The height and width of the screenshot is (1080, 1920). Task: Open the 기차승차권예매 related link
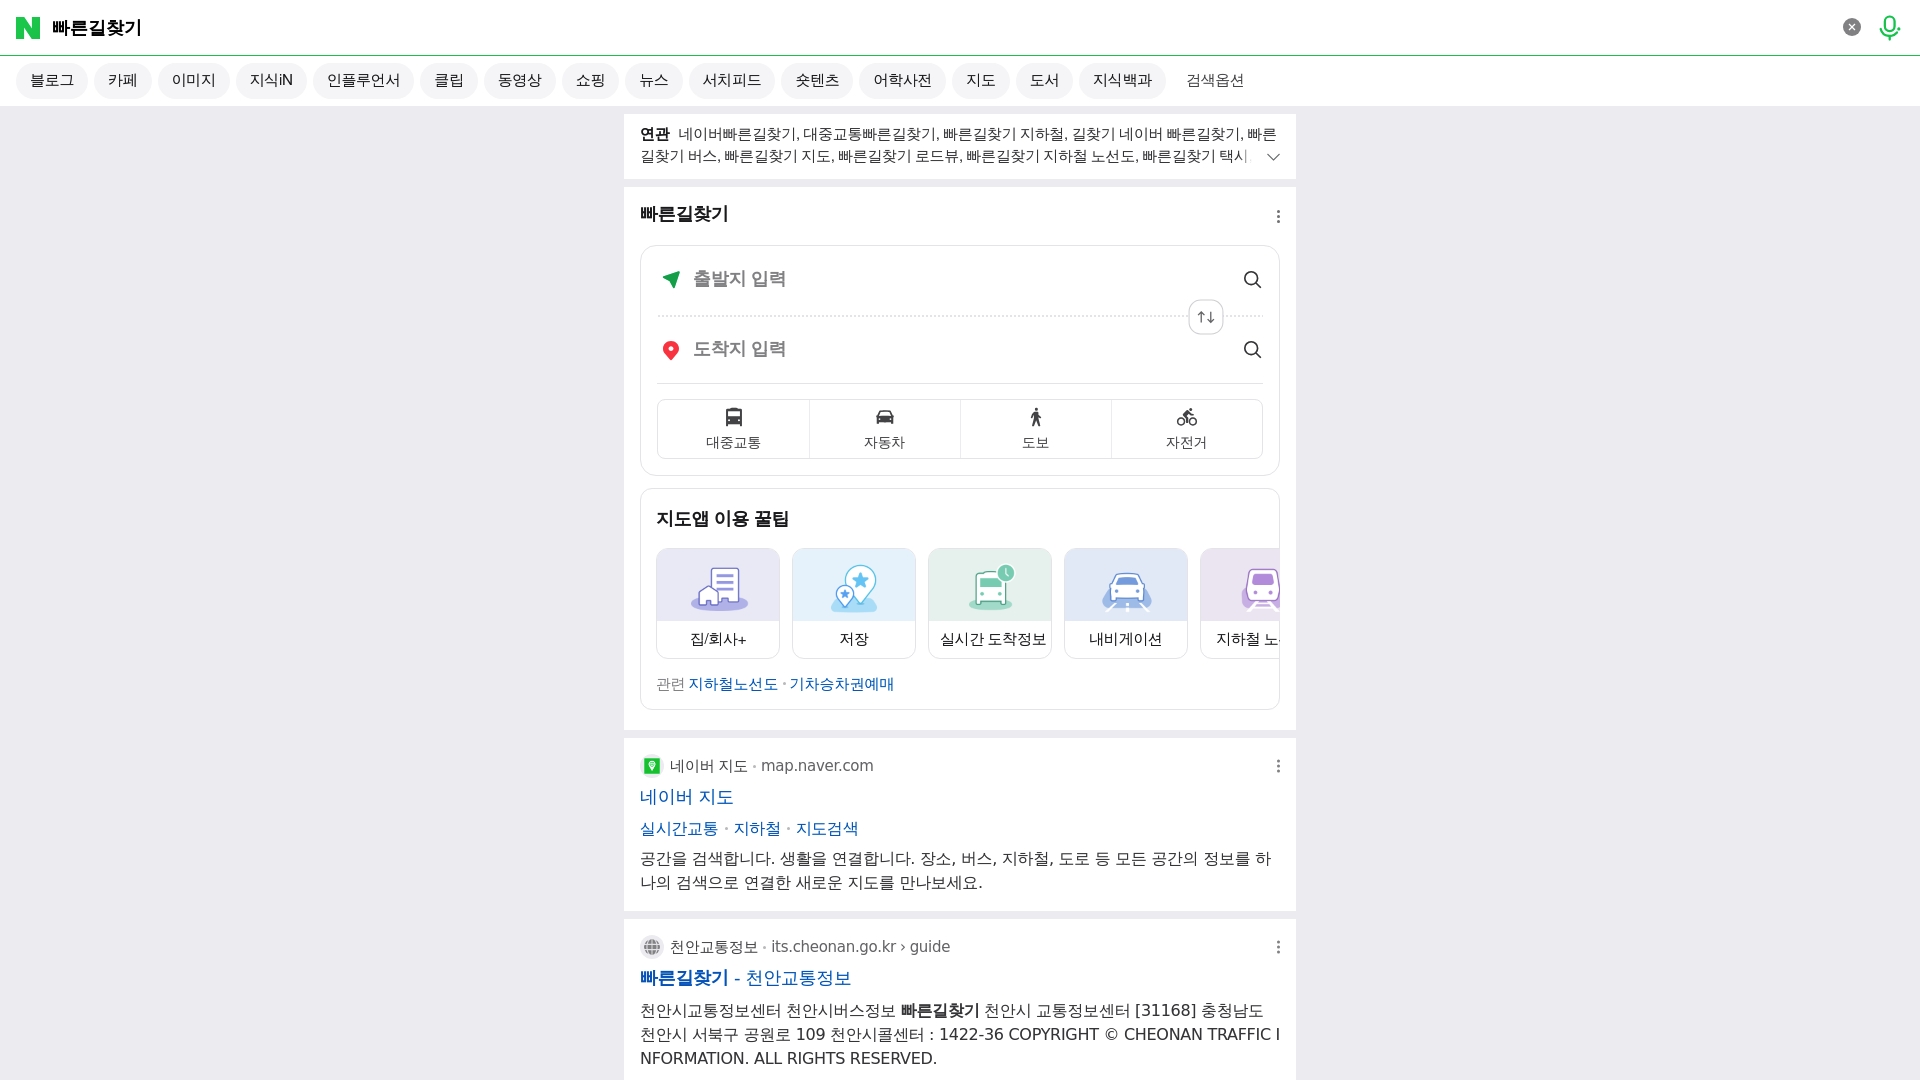[841, 685]
